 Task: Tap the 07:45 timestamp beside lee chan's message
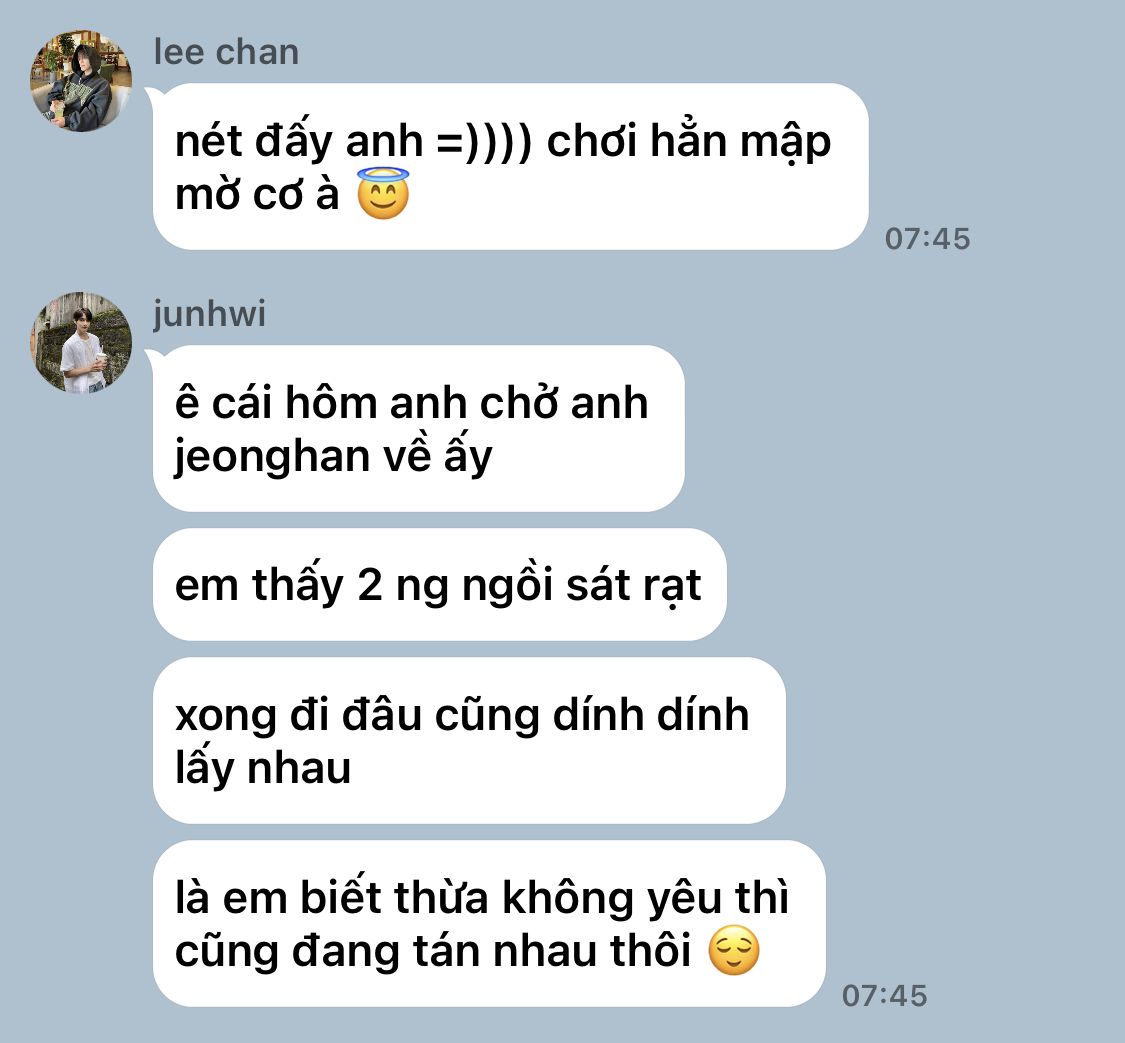927,239
